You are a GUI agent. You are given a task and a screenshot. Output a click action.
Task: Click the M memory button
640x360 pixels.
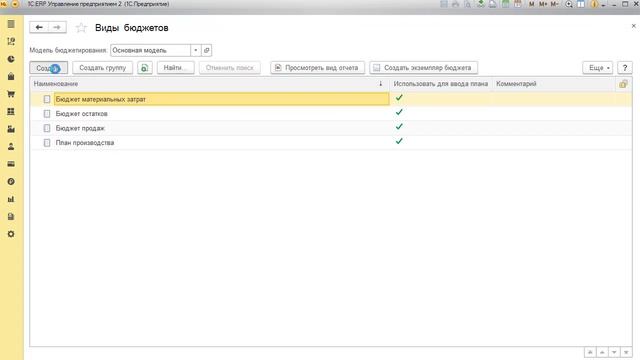pos(531,4)
